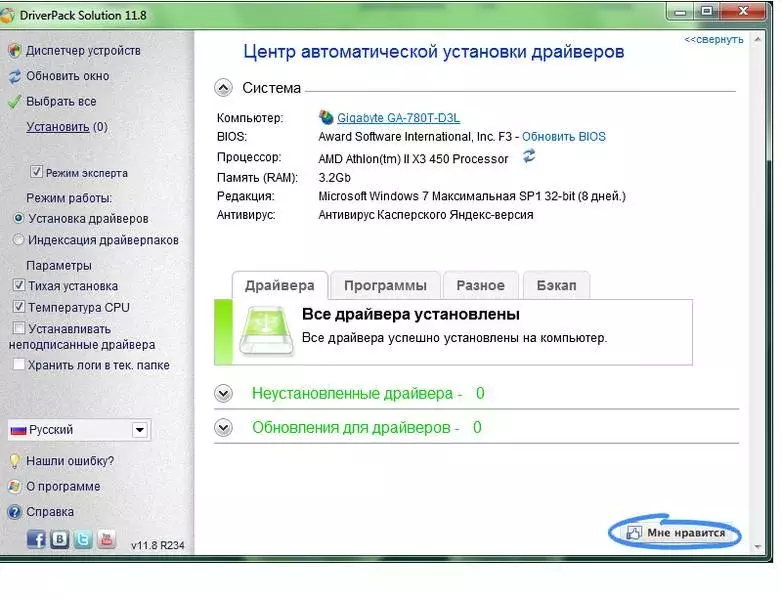Click the Выбрать все label
Image resolution: width=782 pixels, height=600 pixels.
click(x=61, y=101)
